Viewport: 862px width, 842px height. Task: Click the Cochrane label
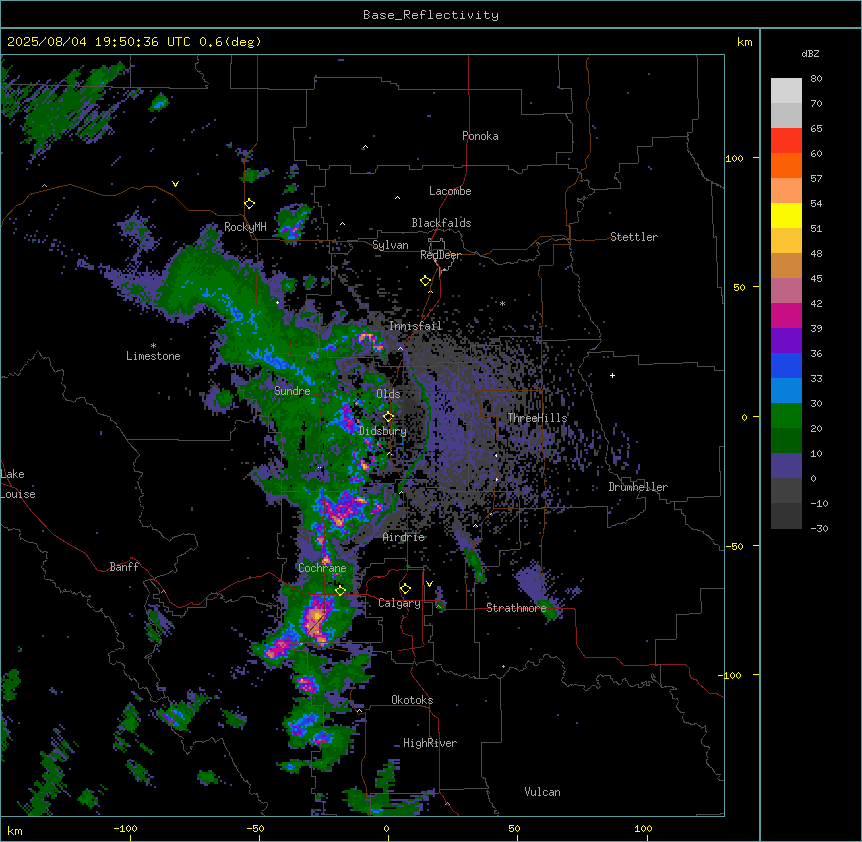coord(322,568)
